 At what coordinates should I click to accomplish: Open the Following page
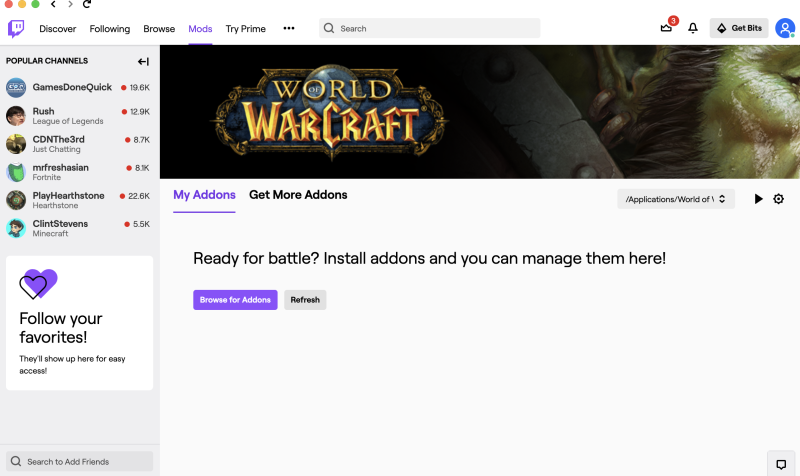(x=110, y=29)
